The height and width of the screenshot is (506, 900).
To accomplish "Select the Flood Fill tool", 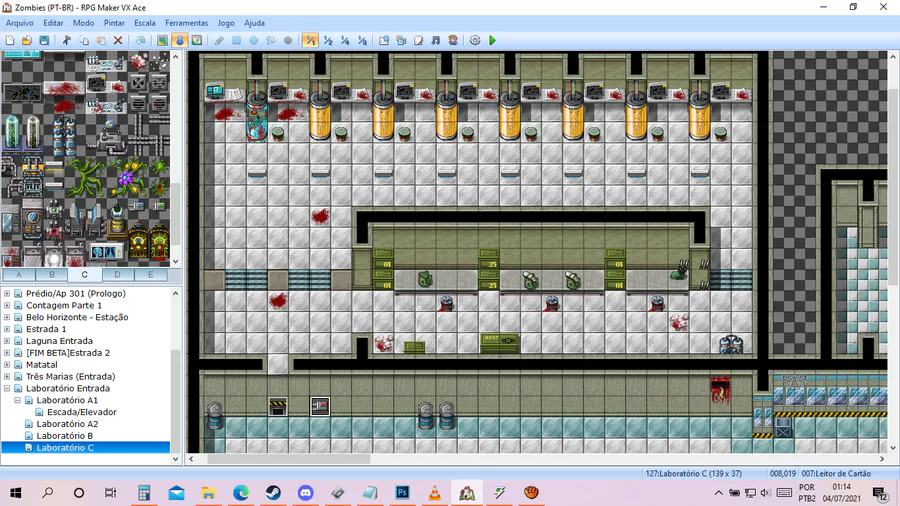I will point(271,40).
